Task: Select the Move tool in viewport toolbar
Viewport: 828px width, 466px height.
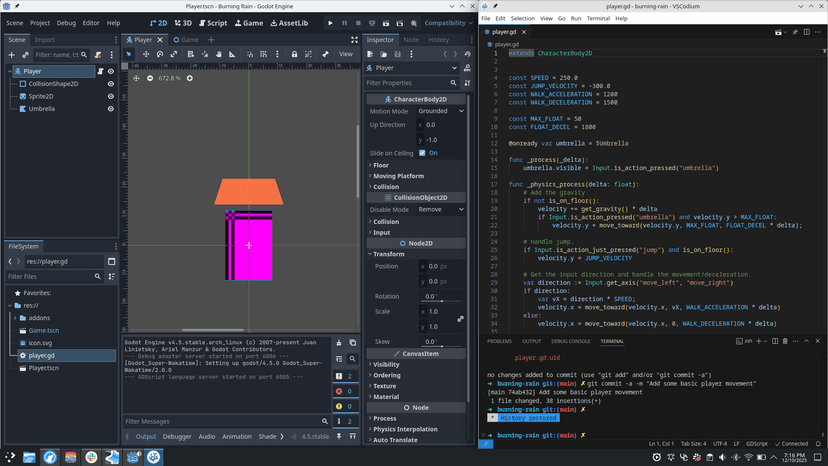Action: click(144, 54)
